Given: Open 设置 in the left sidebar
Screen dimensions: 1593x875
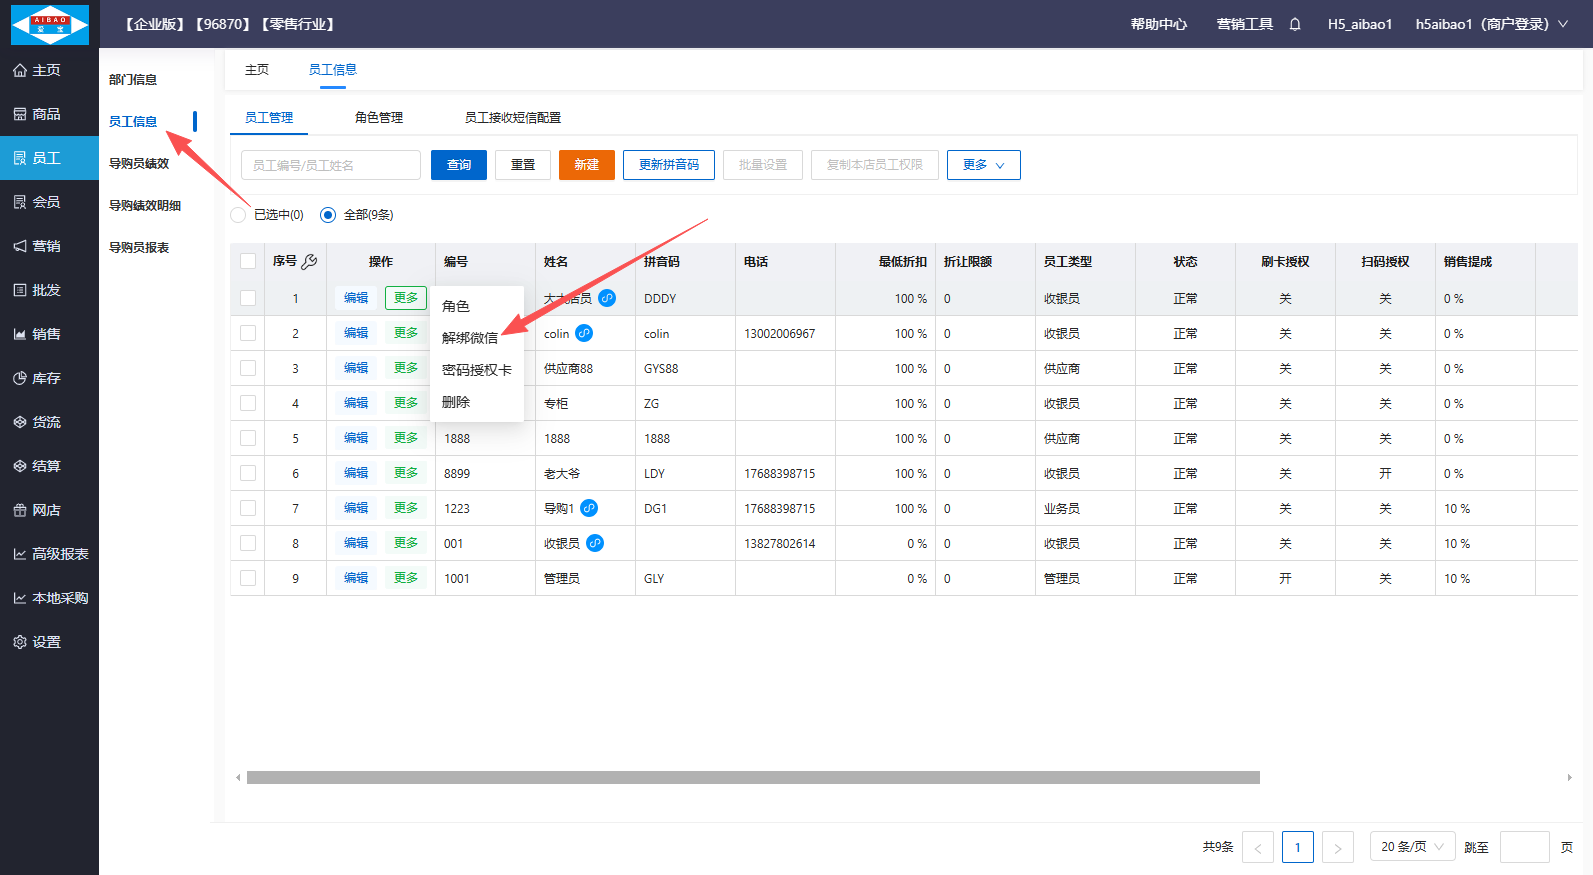Looking at the screenshot, I should tap(46, 642).
